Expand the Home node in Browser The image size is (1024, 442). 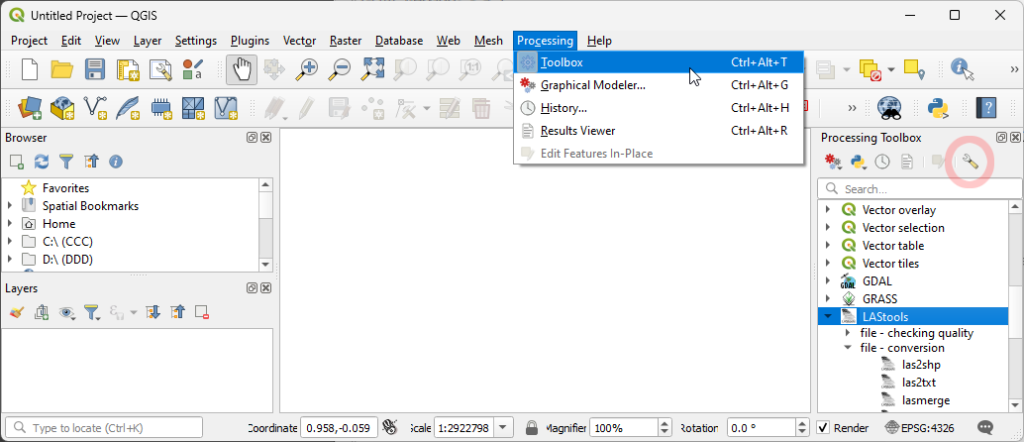tap(10, 223)
